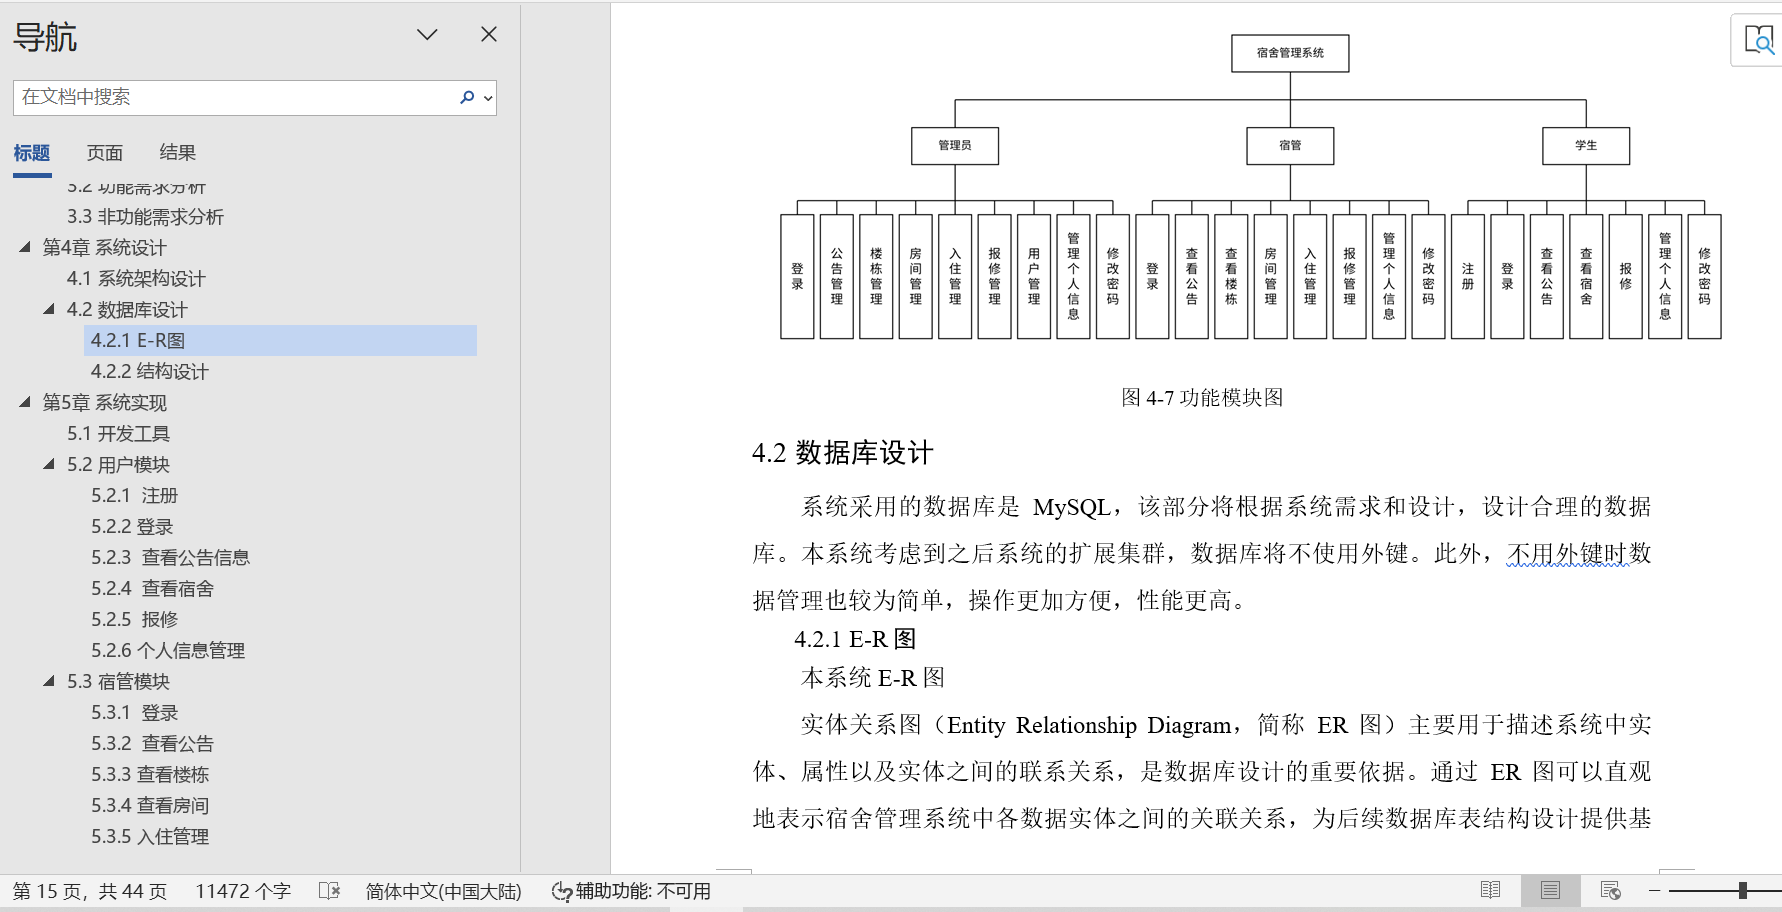Click the spelling and proofing check icon
Screen dimensions: 1782x912
point(329,890)
